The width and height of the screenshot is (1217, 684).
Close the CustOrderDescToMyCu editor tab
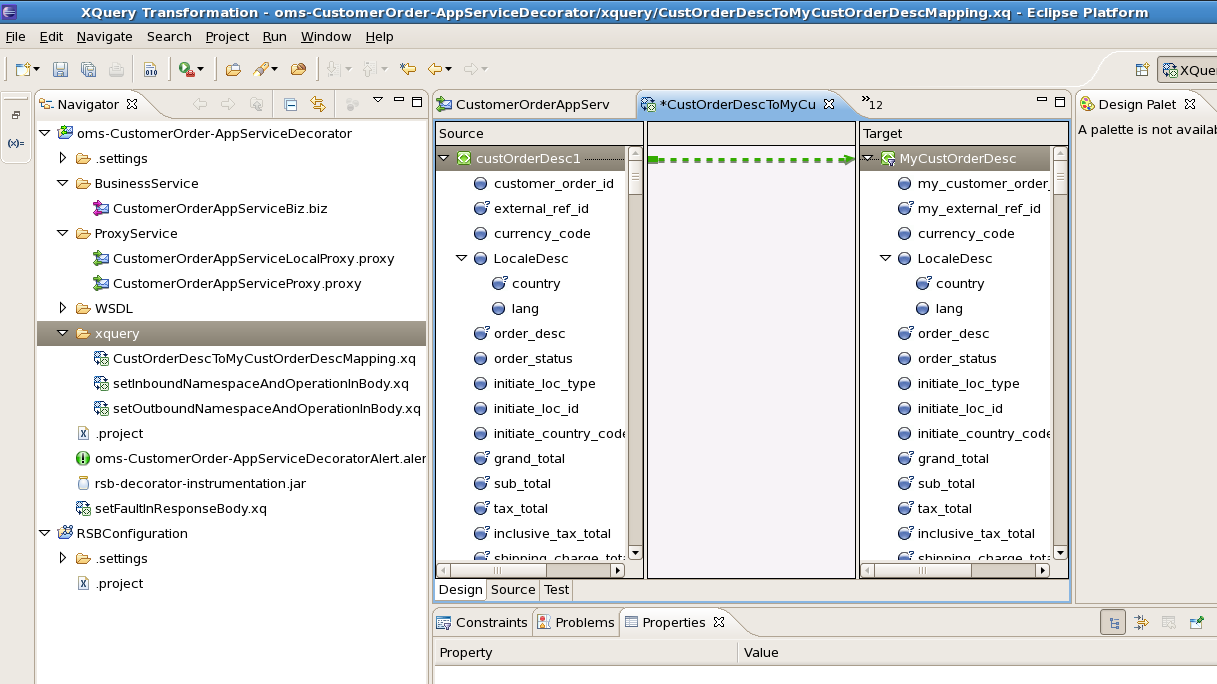pyautogui.click(x=829, y=104)
